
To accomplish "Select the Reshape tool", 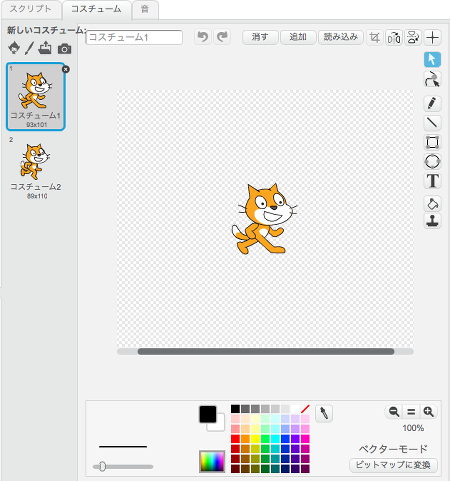I will (432, 80).
